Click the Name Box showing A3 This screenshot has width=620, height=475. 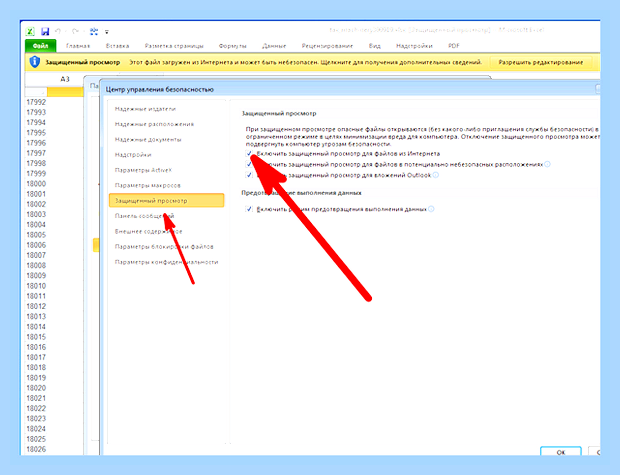coord(55,79)
